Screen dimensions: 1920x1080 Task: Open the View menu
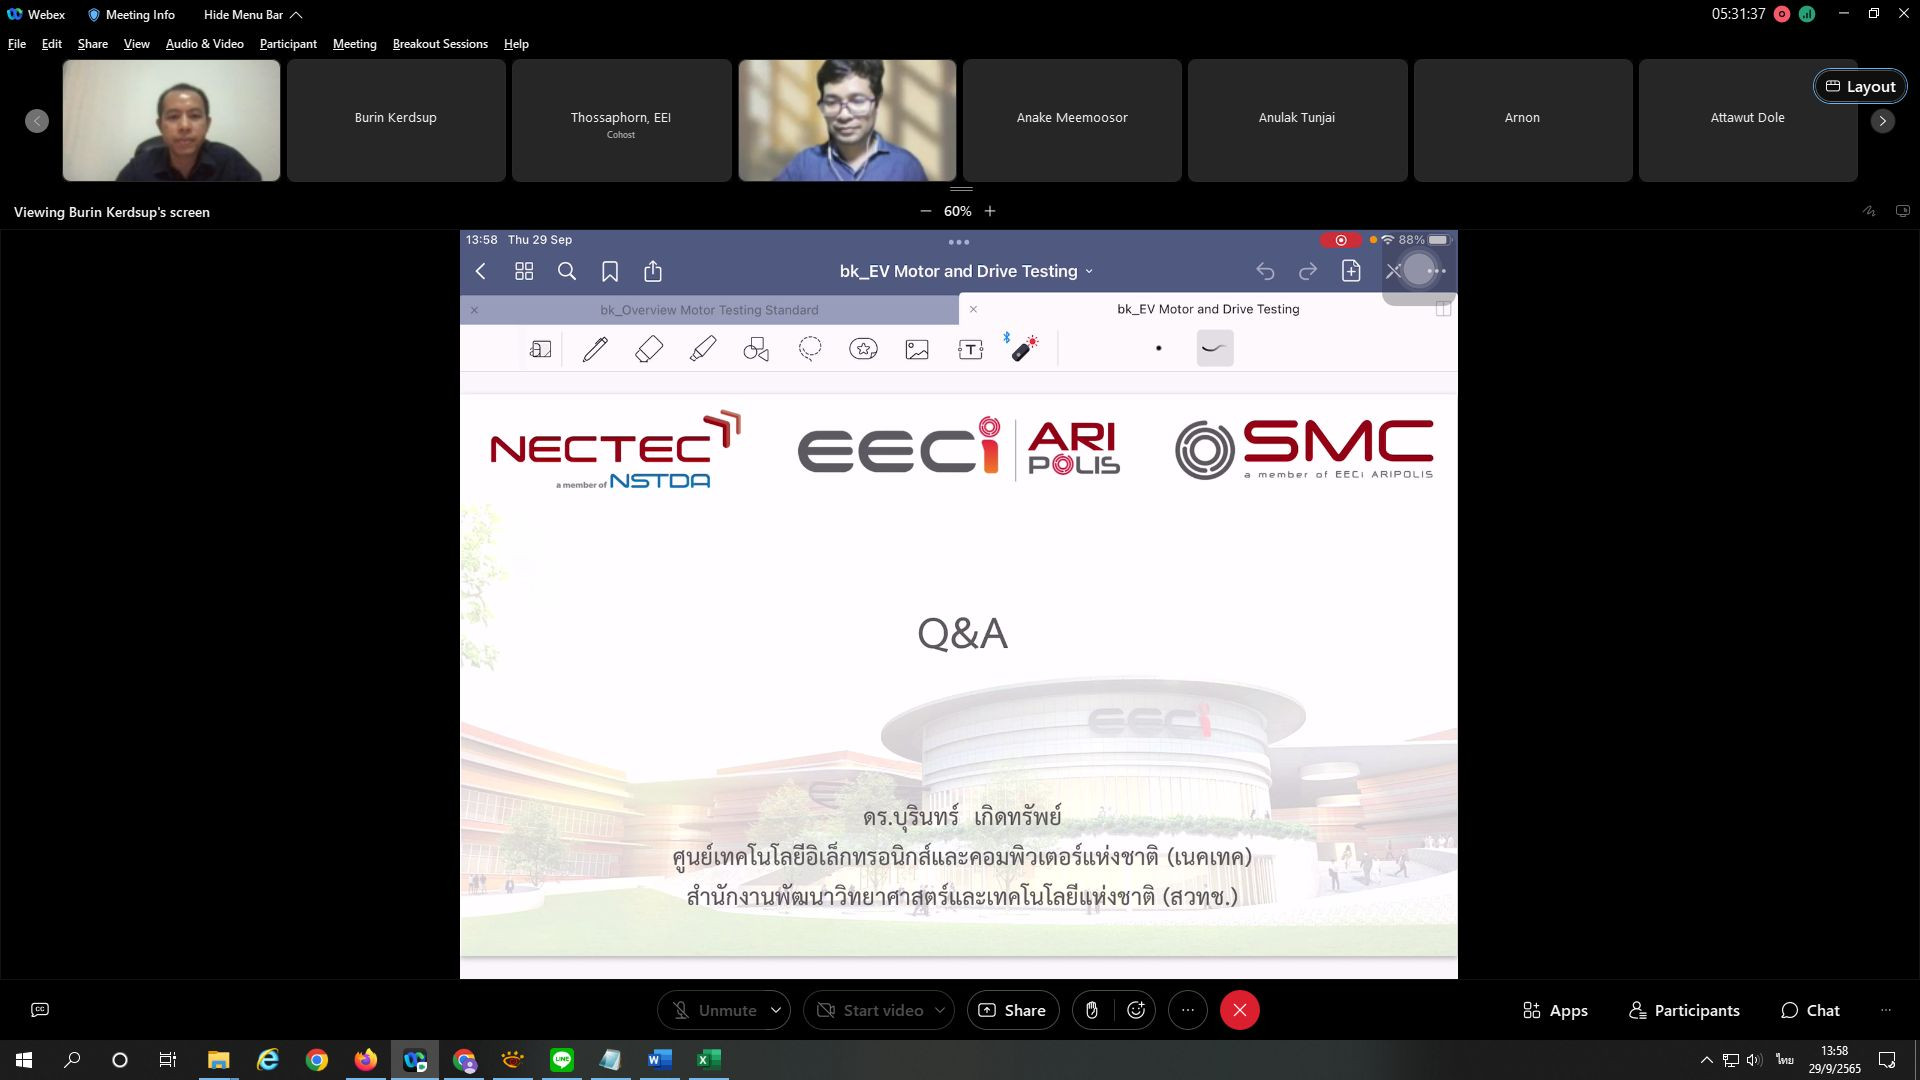click(x=137, y=44)
